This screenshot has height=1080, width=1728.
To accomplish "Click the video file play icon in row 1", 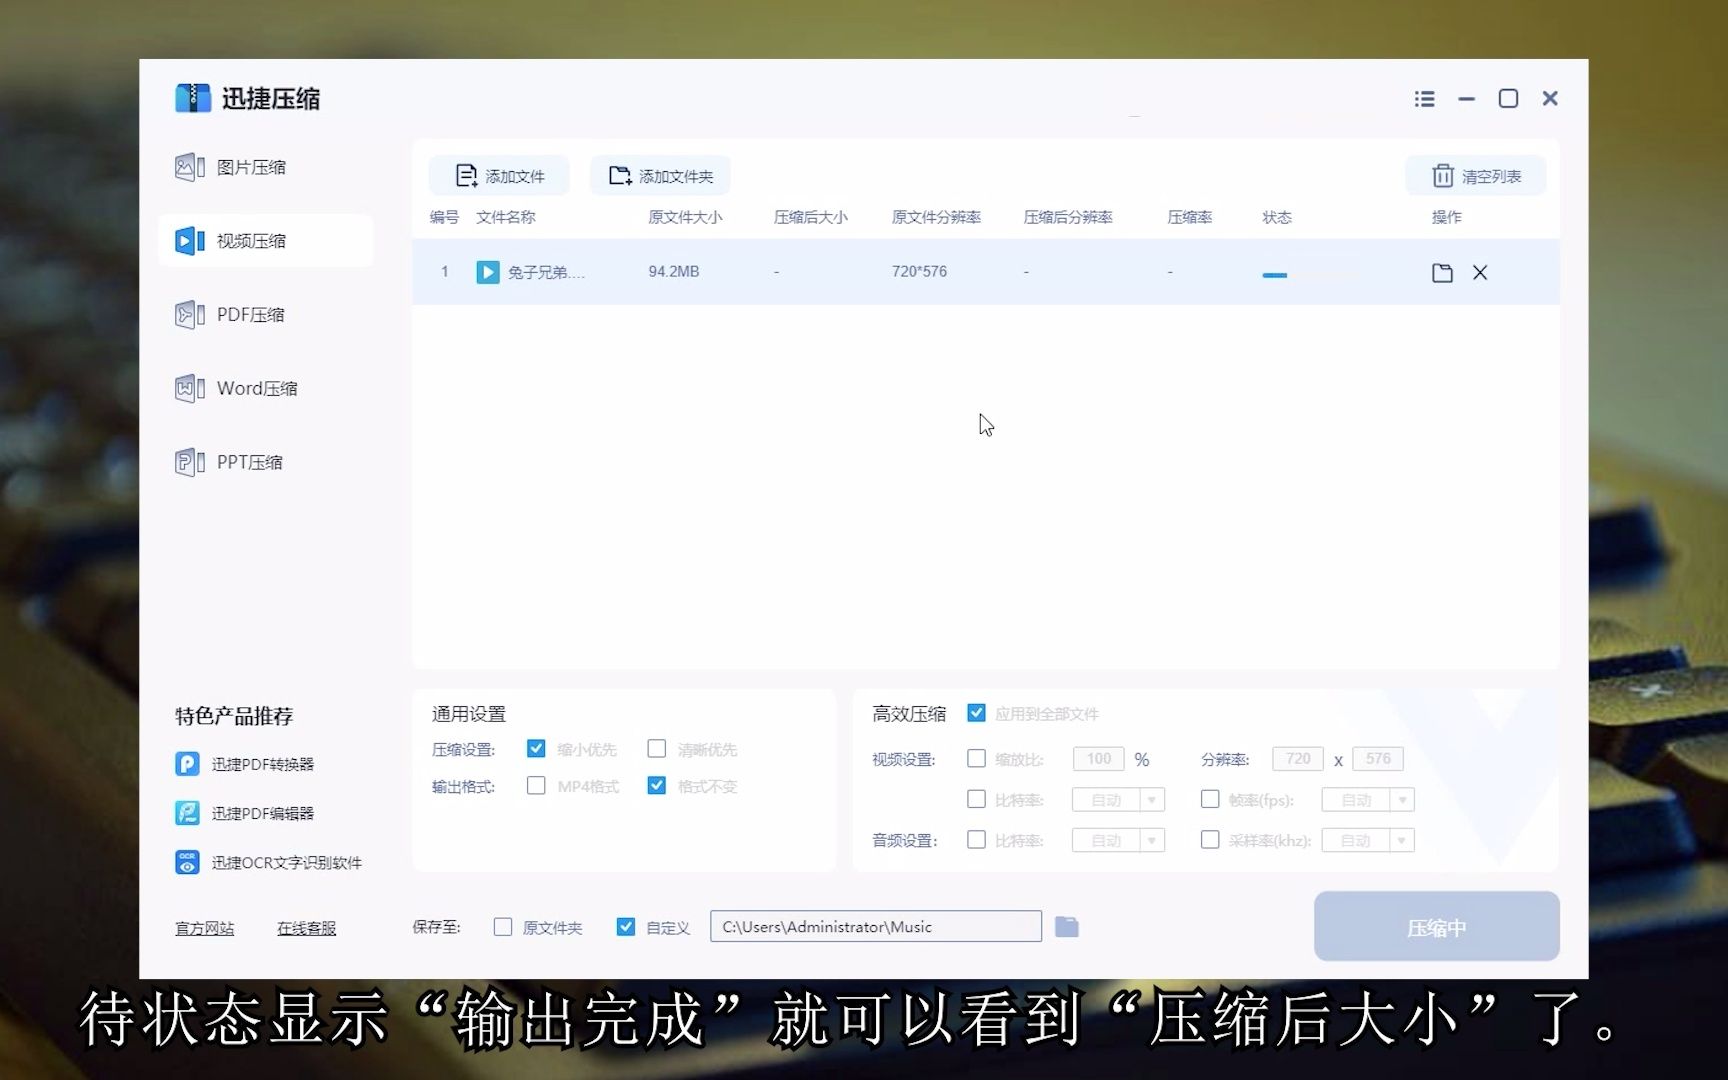I will click(488, 272).
